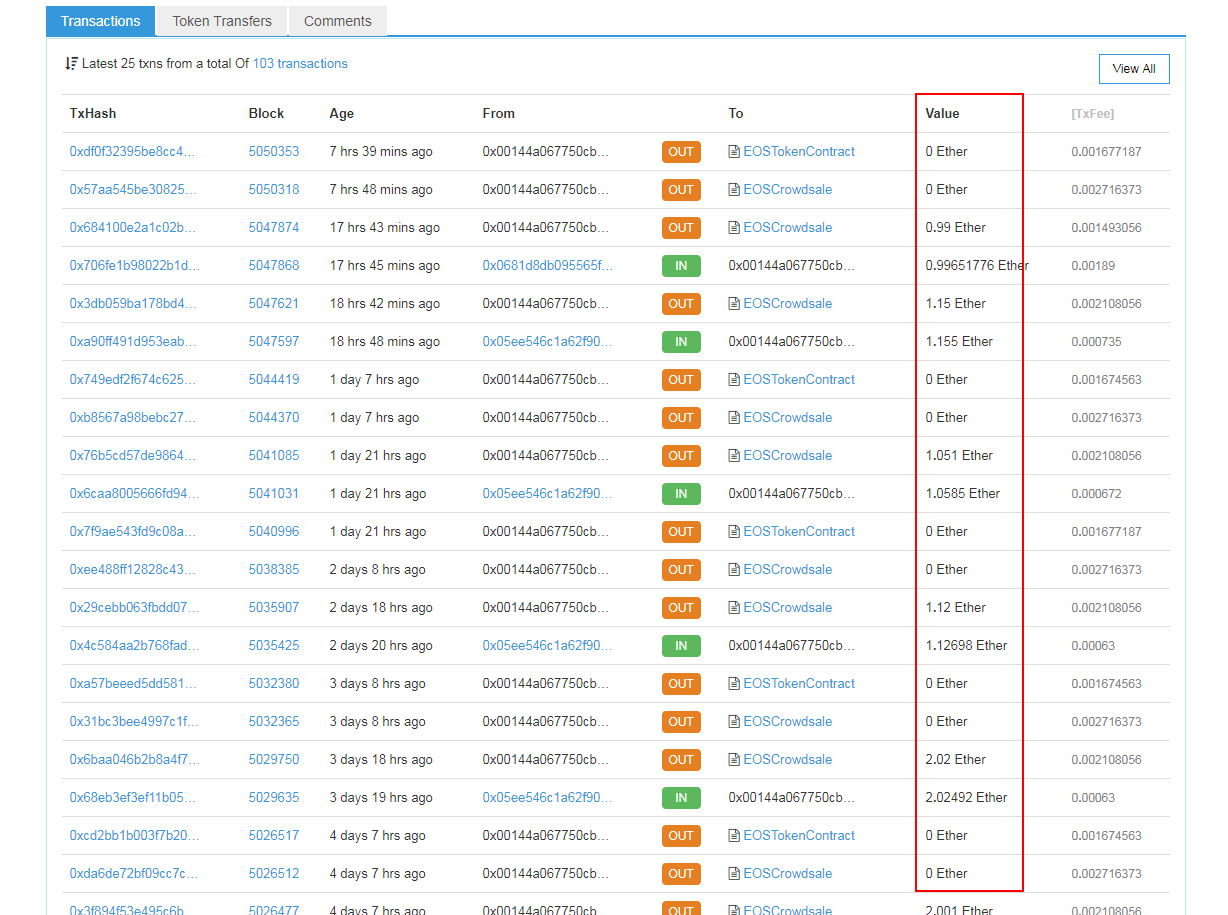Open block number 5047874
This screenshot has height=915, width=1228.
pos(273,228)
